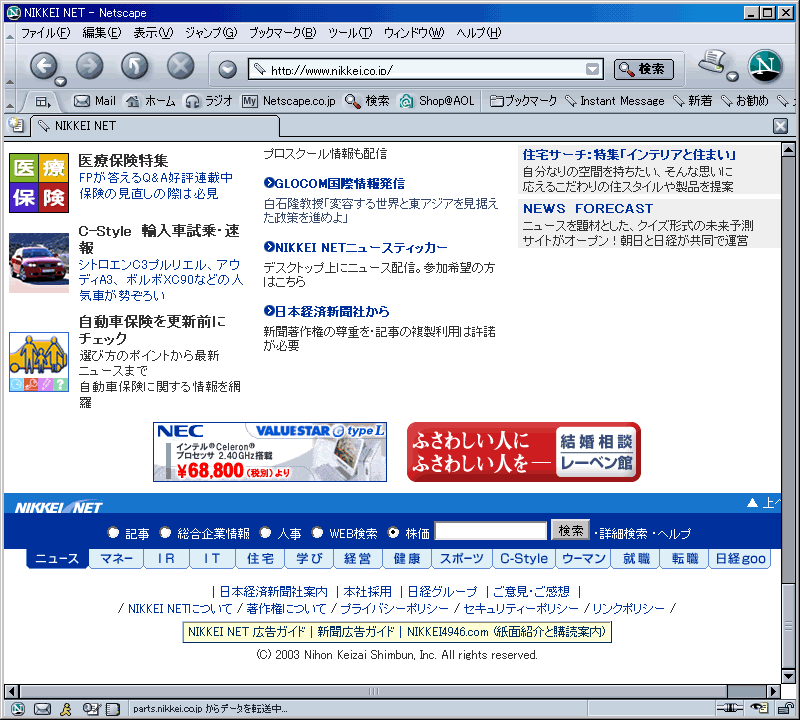
Task: Click the お勧め bookmark
Action: coord(744,101)
